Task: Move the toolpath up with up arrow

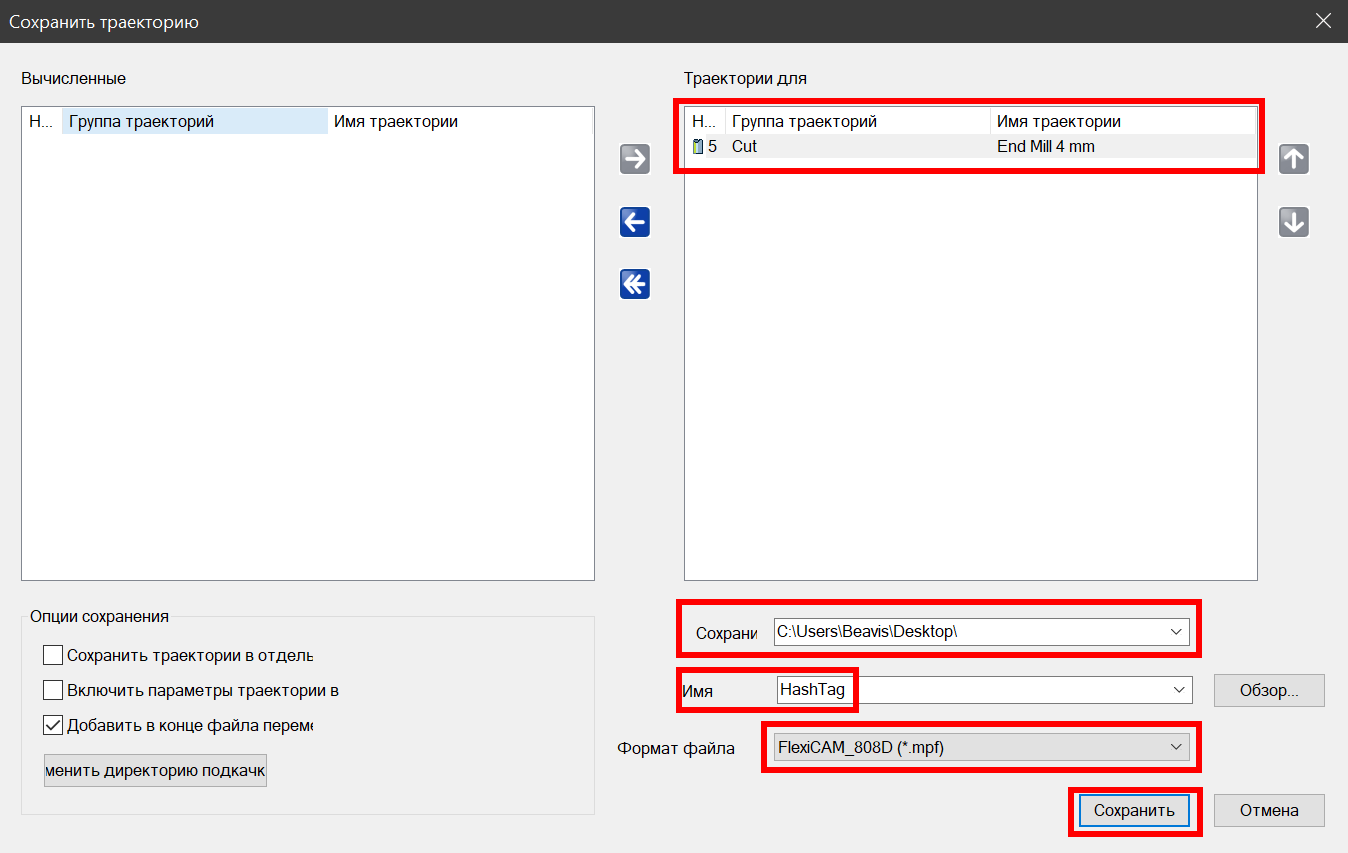Action: 1294,159
